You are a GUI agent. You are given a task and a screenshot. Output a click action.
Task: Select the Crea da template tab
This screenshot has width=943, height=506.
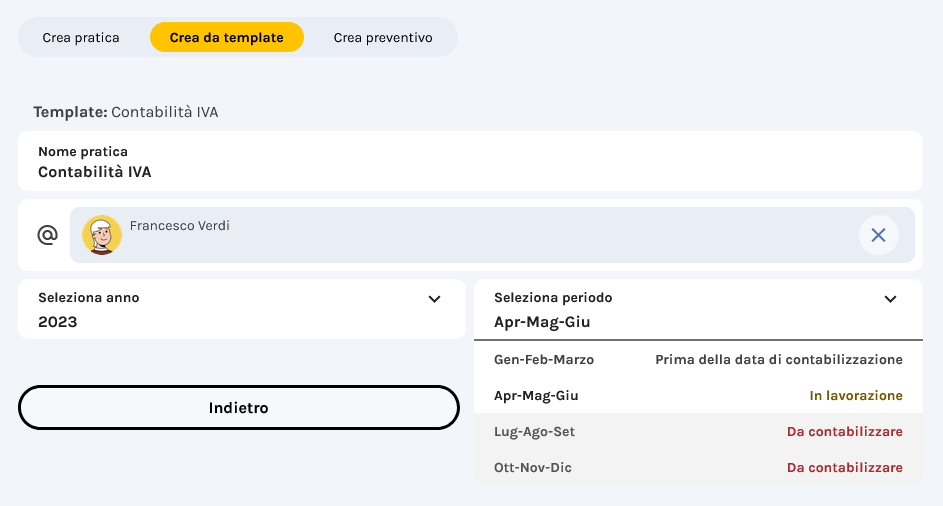tap(226, 38)
